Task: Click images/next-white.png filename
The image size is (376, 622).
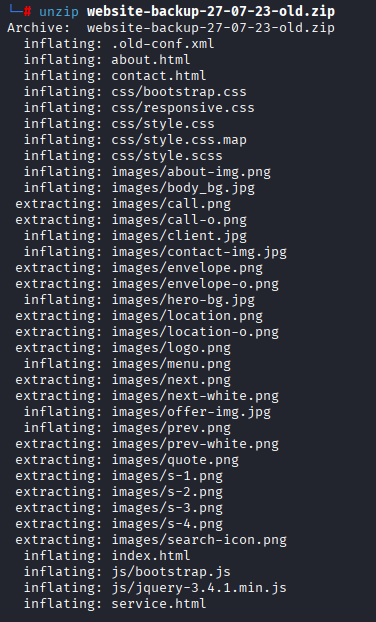Action: tap(195, 395)
